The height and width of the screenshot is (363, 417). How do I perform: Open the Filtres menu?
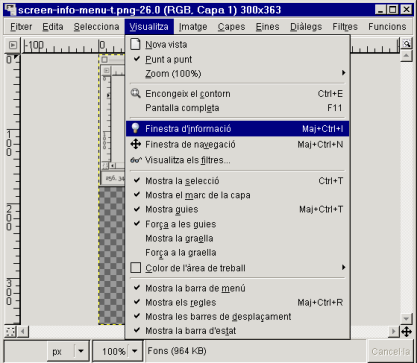pyautogui.click(x=345, y=27)
